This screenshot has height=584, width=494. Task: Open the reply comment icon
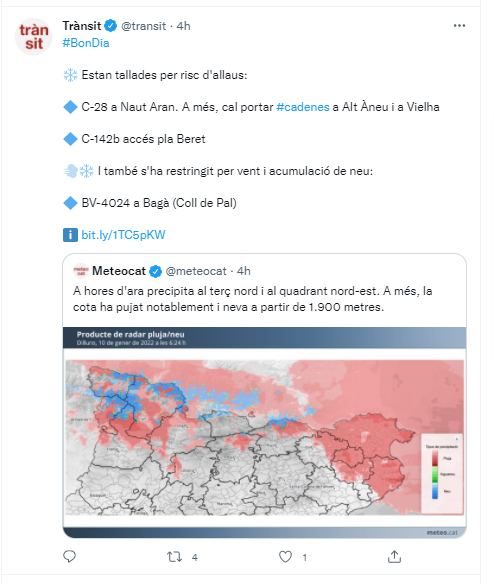[69, 556]
